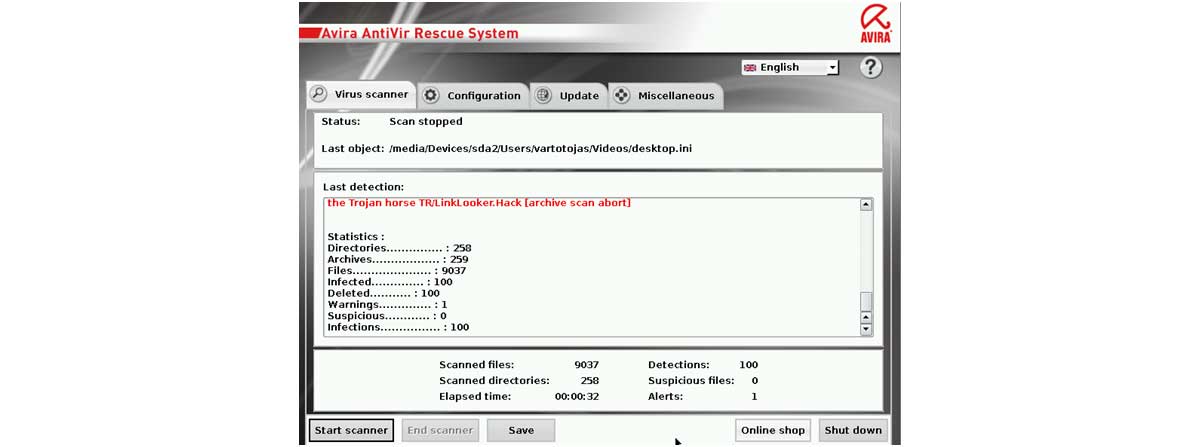
Task: Click the detection log scrollbar thumb
Action: click(866, 301)
